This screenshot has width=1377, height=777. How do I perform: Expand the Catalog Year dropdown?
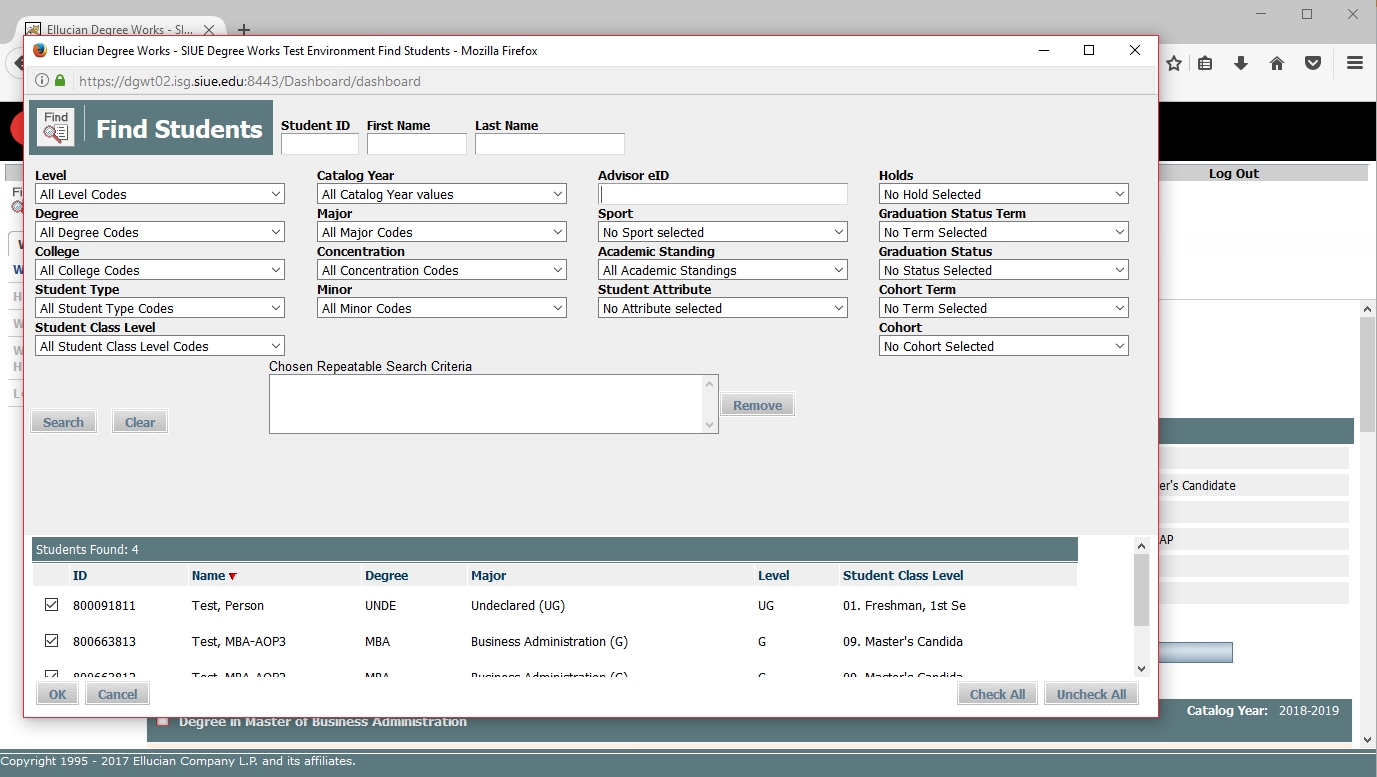click(x=442, y=194)
